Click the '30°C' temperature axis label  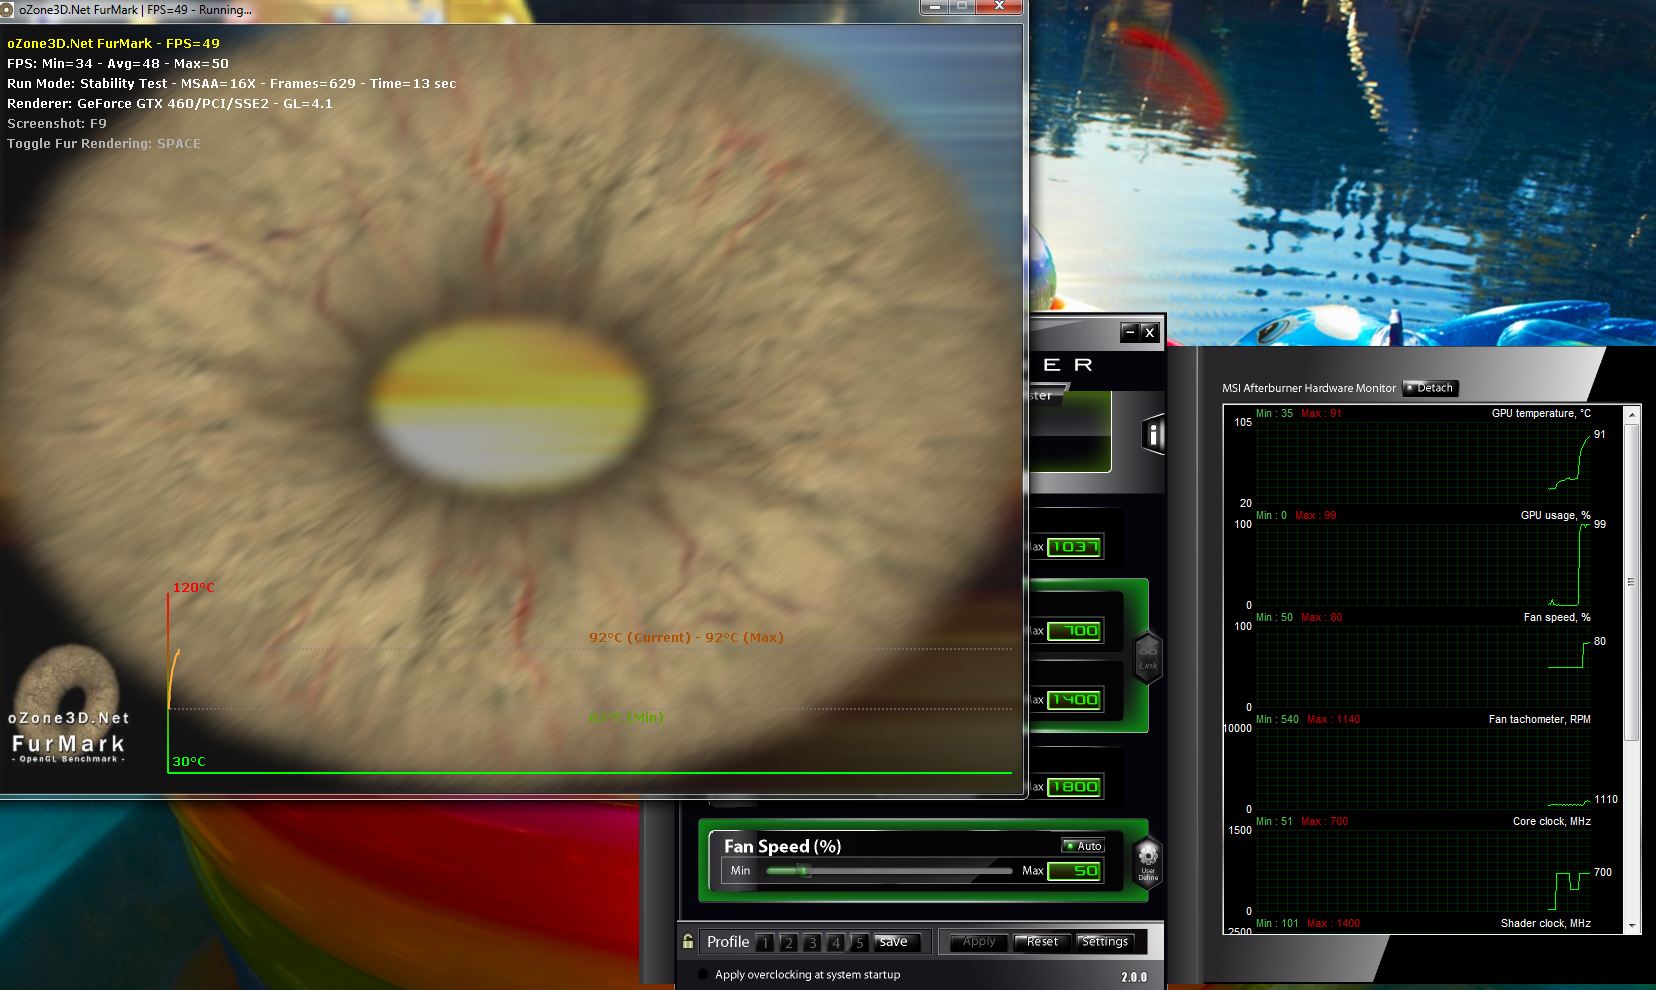[189, 761]
